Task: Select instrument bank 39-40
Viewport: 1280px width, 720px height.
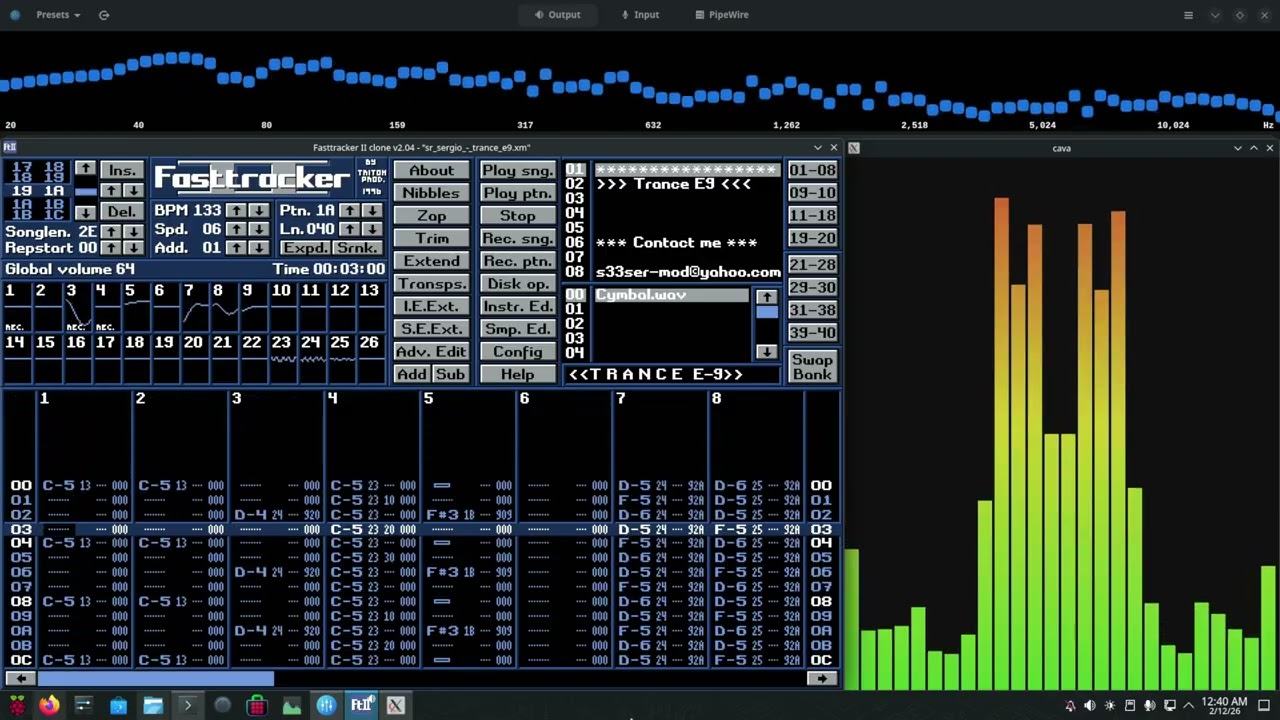Action: coord(812,333)
